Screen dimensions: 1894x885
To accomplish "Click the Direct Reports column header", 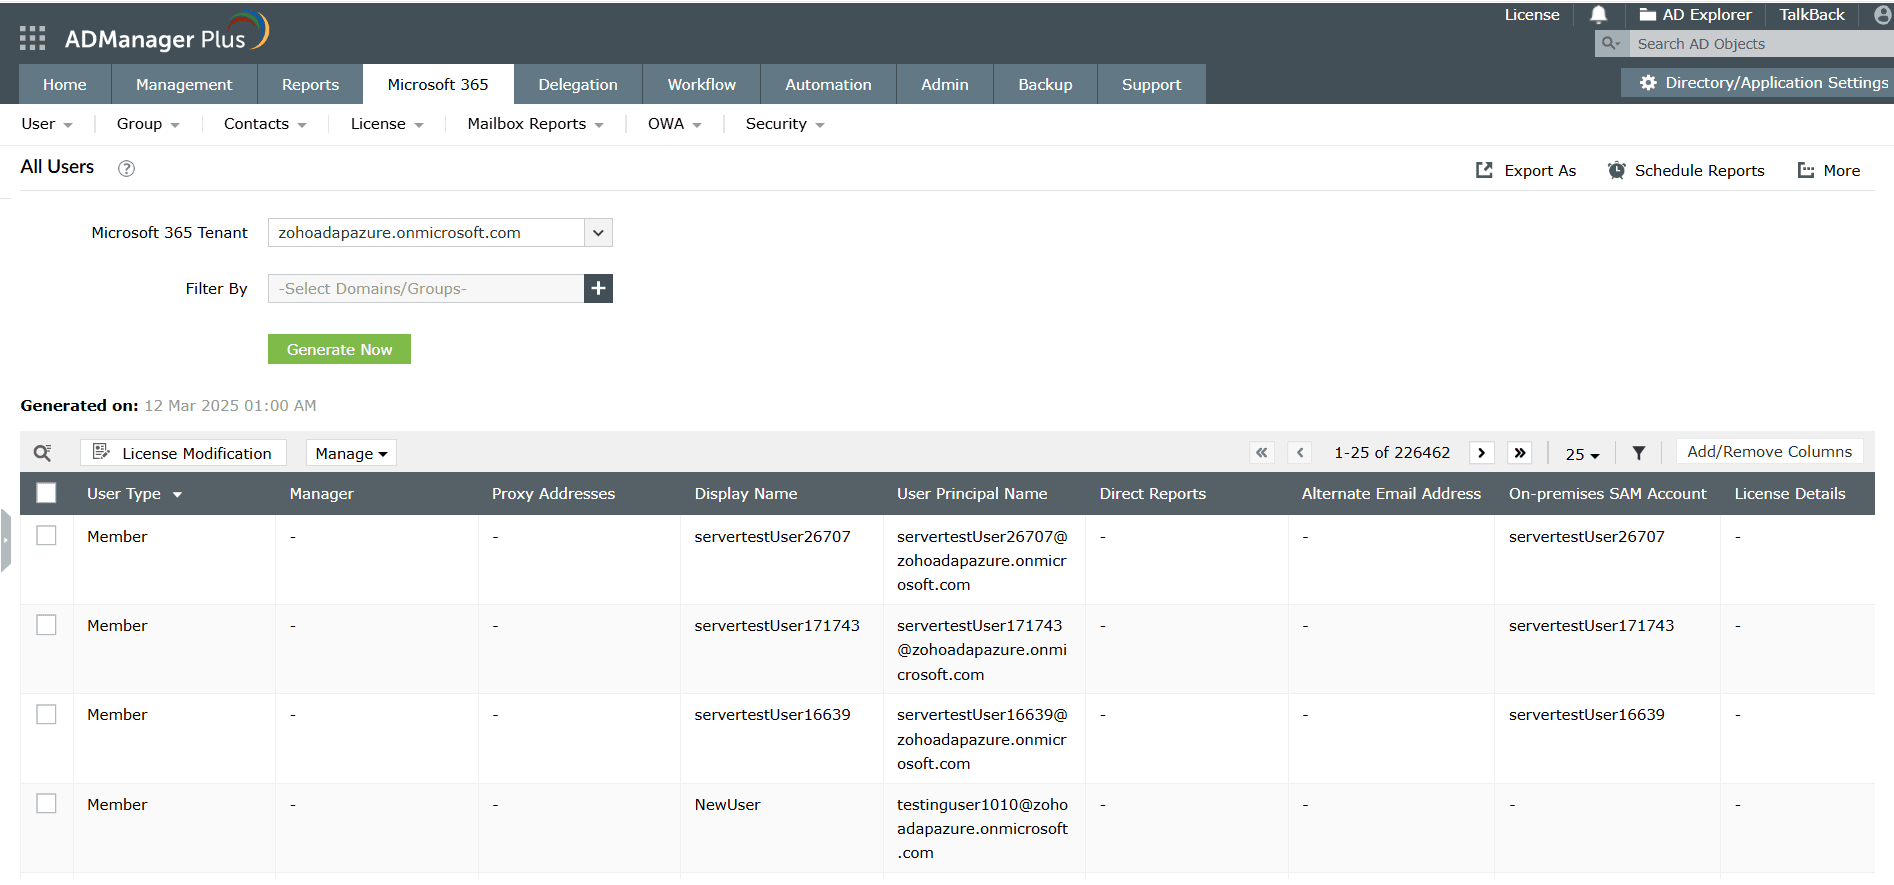I will (x=1153, y=494).
